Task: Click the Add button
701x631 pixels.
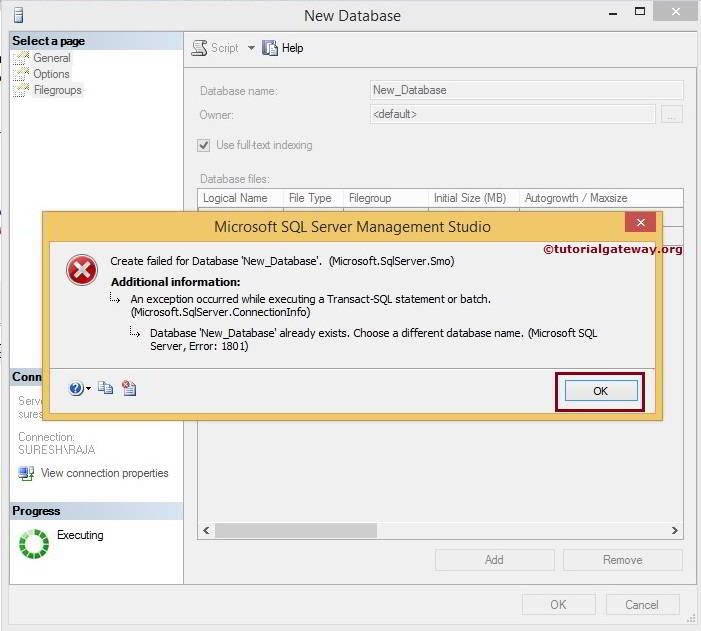Action: pos(494,560)
